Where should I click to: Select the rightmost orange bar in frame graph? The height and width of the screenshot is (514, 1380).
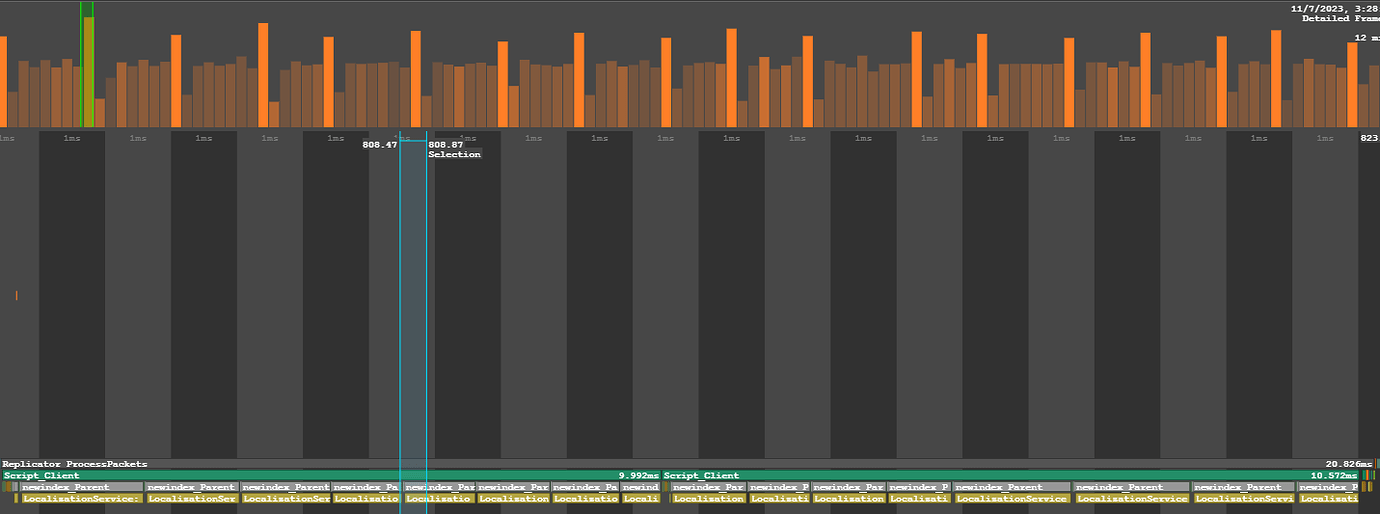click(x=1352, y=85)
